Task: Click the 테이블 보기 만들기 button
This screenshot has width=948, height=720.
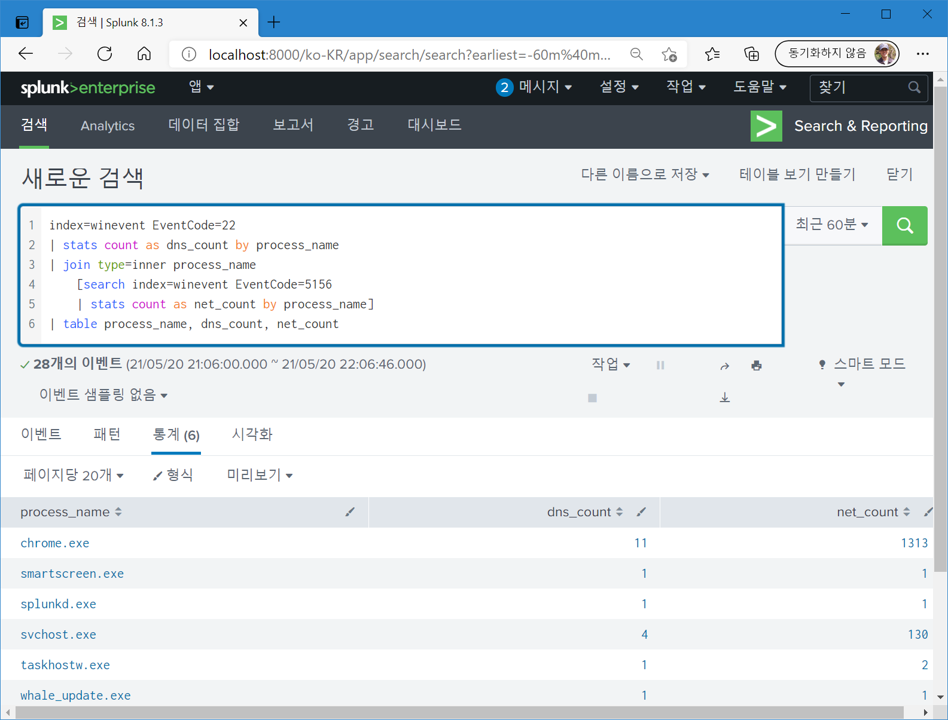Action: point(797,173)
